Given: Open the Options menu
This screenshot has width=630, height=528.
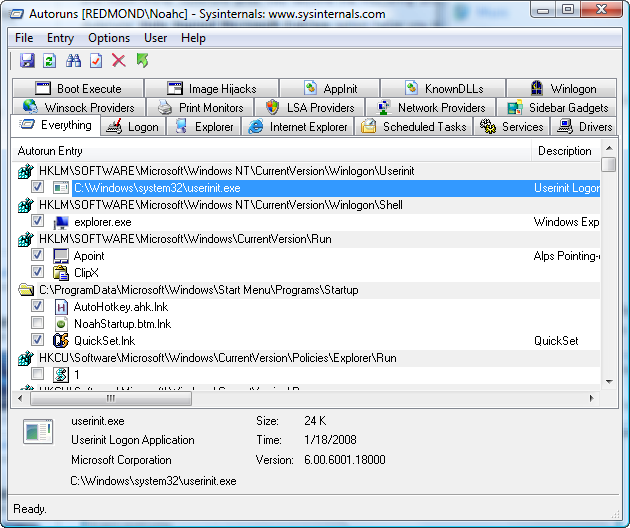Looking at the screenshot, I should tap(109, 38).
